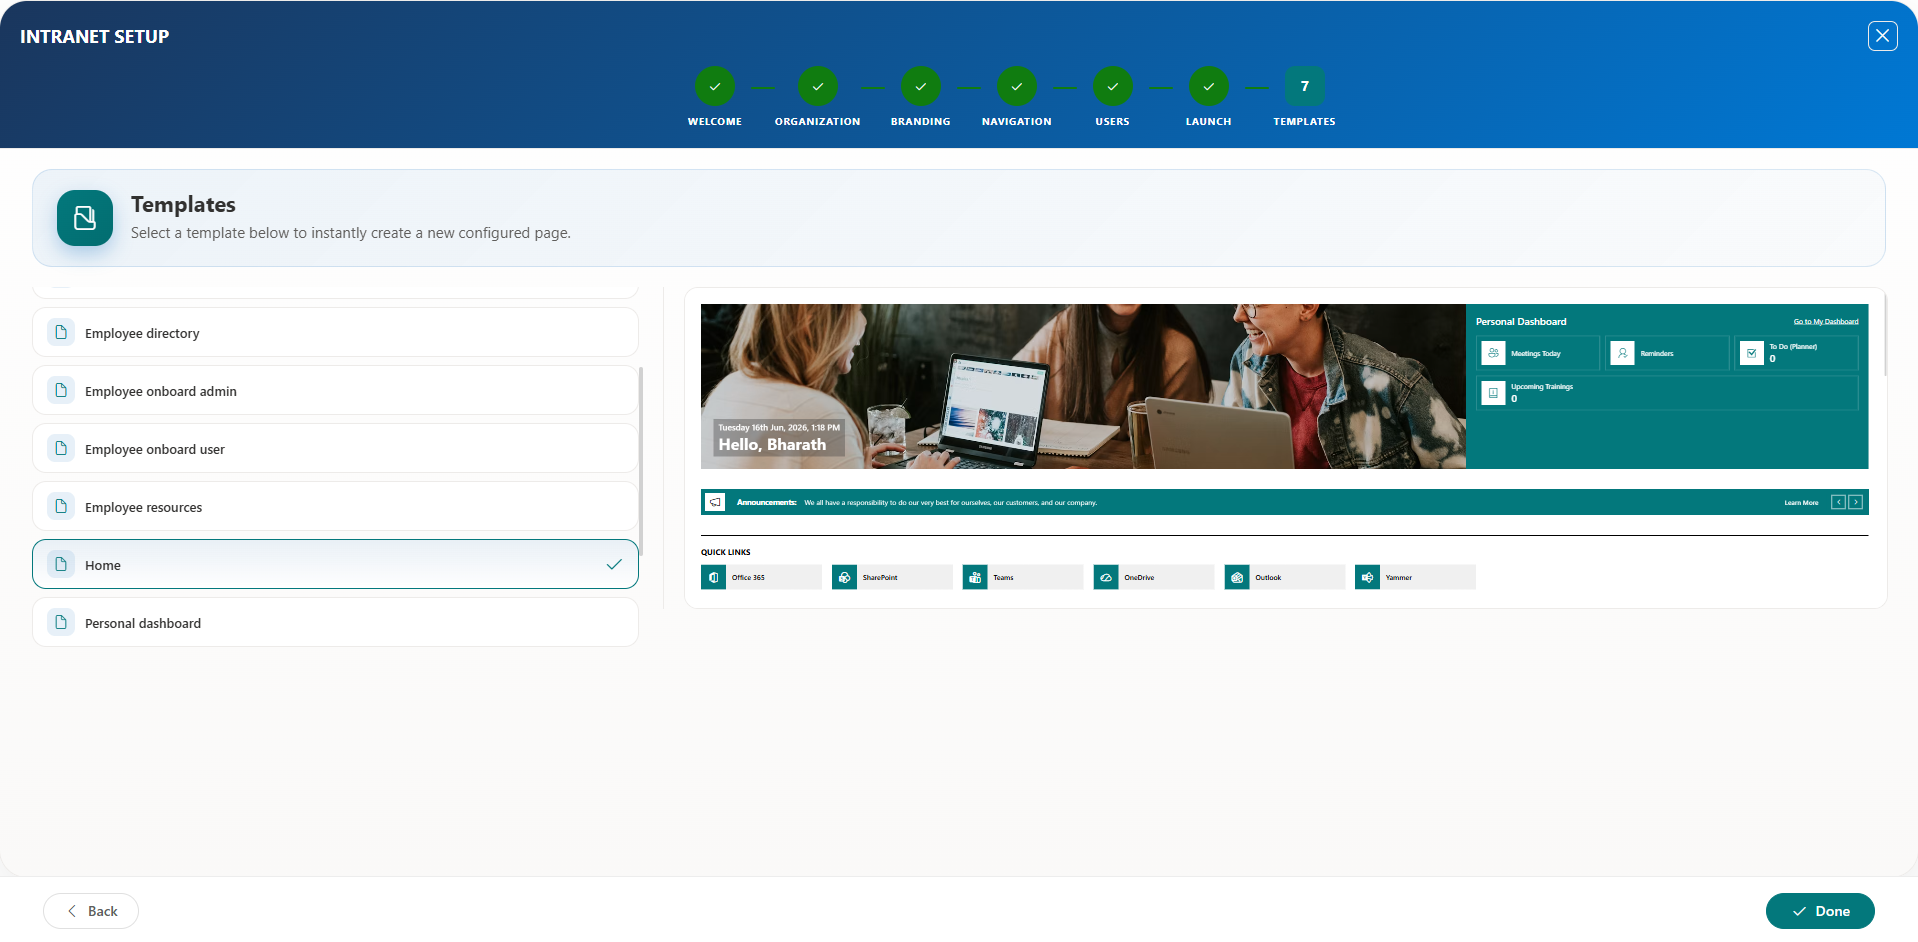The height and width of the screenshot is (942, 1918).
Task: Open the Navigation step circle
Action: pos(1016,86)
